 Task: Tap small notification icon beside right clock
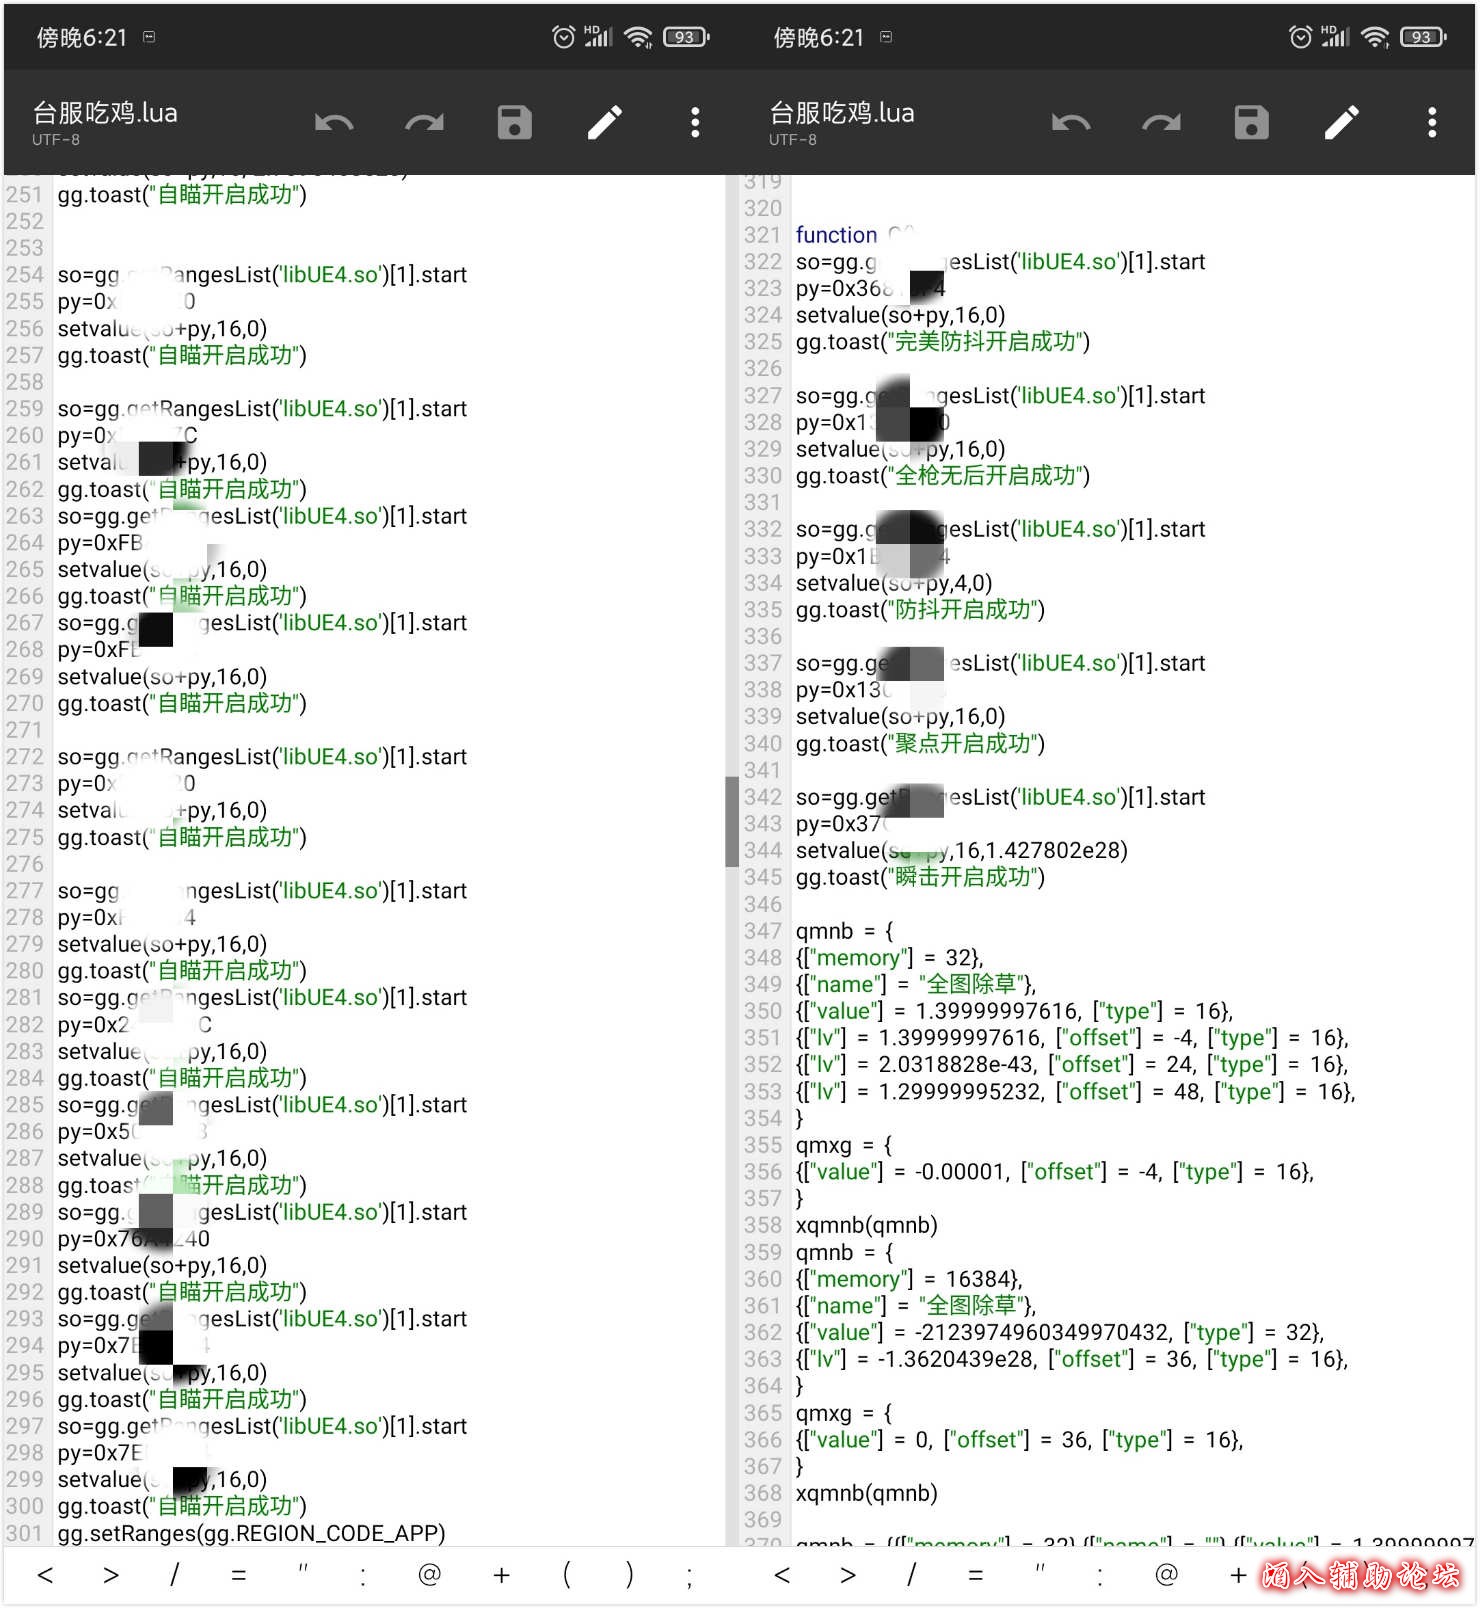[886, 37]
